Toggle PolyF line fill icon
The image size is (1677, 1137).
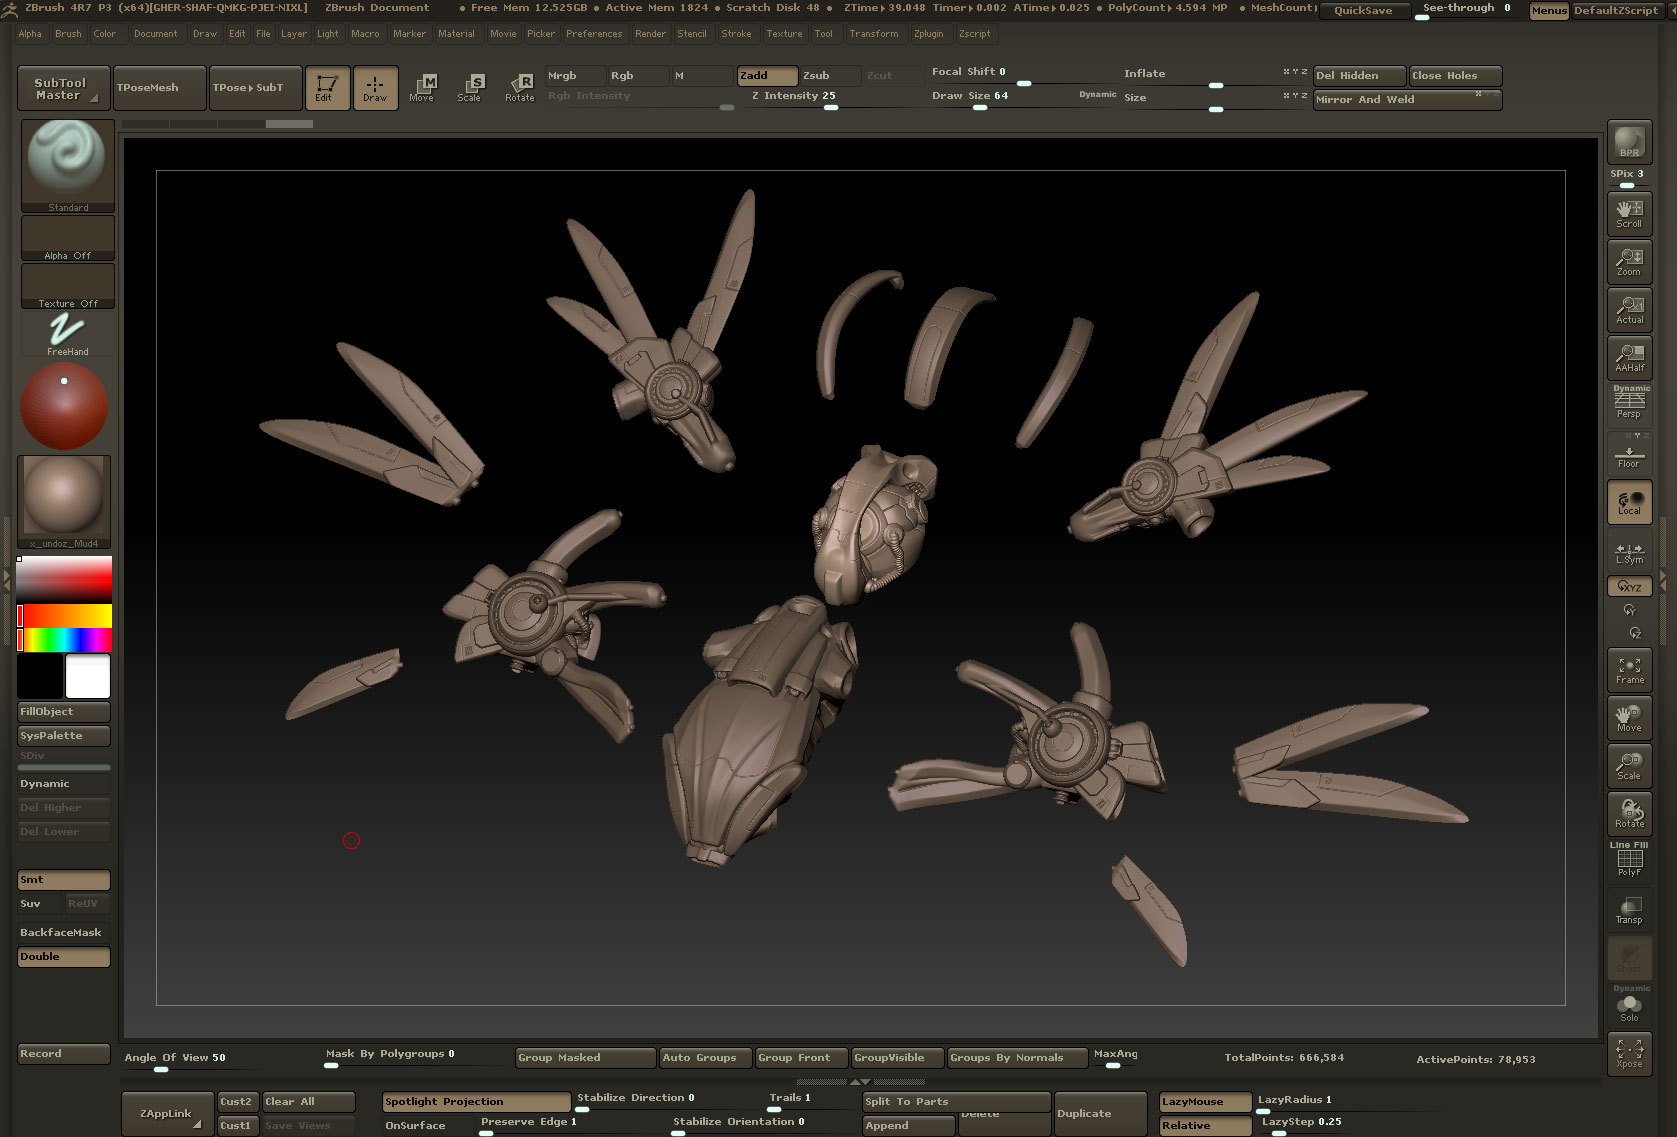[1629, 860]
